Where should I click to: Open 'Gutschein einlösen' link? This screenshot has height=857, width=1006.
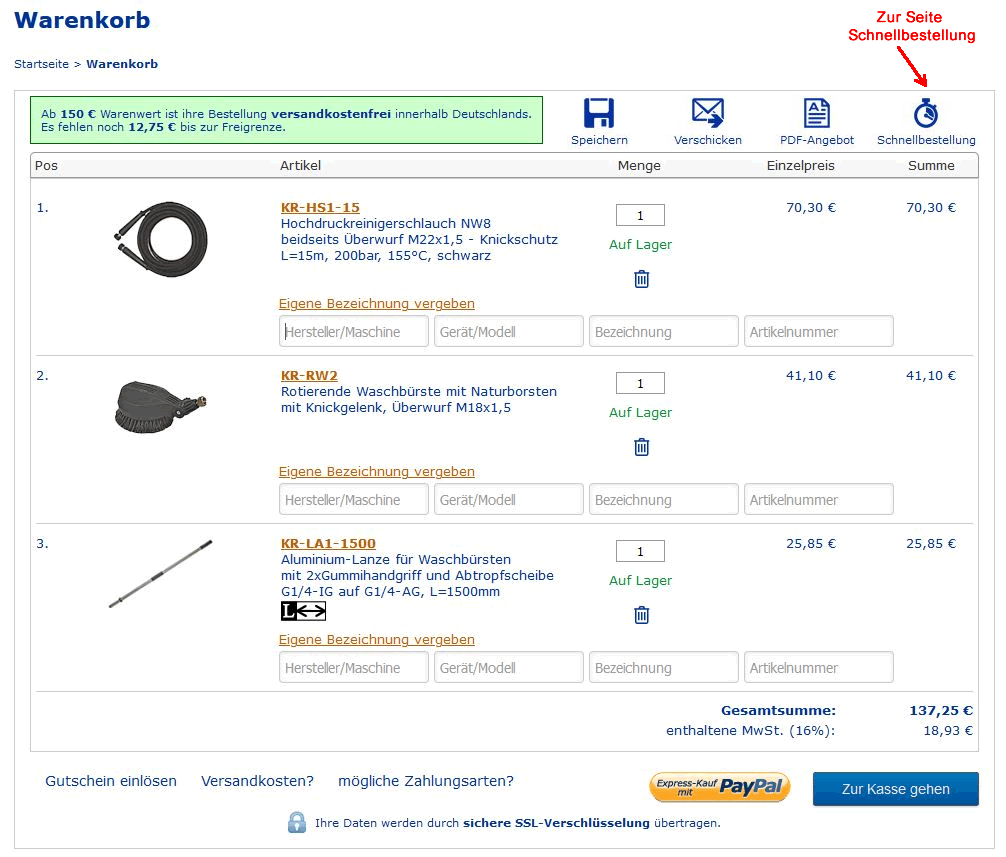tap(111, 781)
